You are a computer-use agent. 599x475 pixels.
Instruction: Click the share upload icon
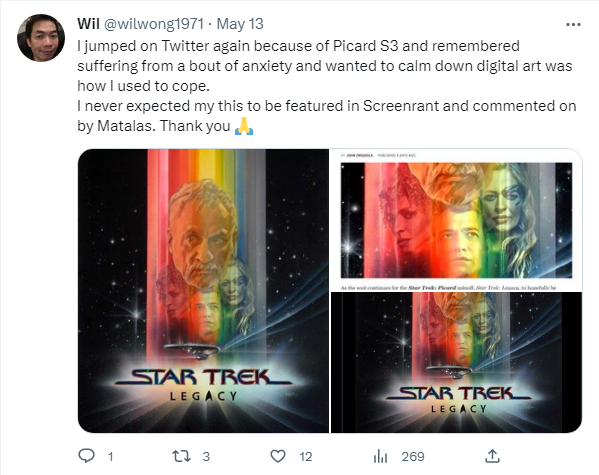point(492,456)
